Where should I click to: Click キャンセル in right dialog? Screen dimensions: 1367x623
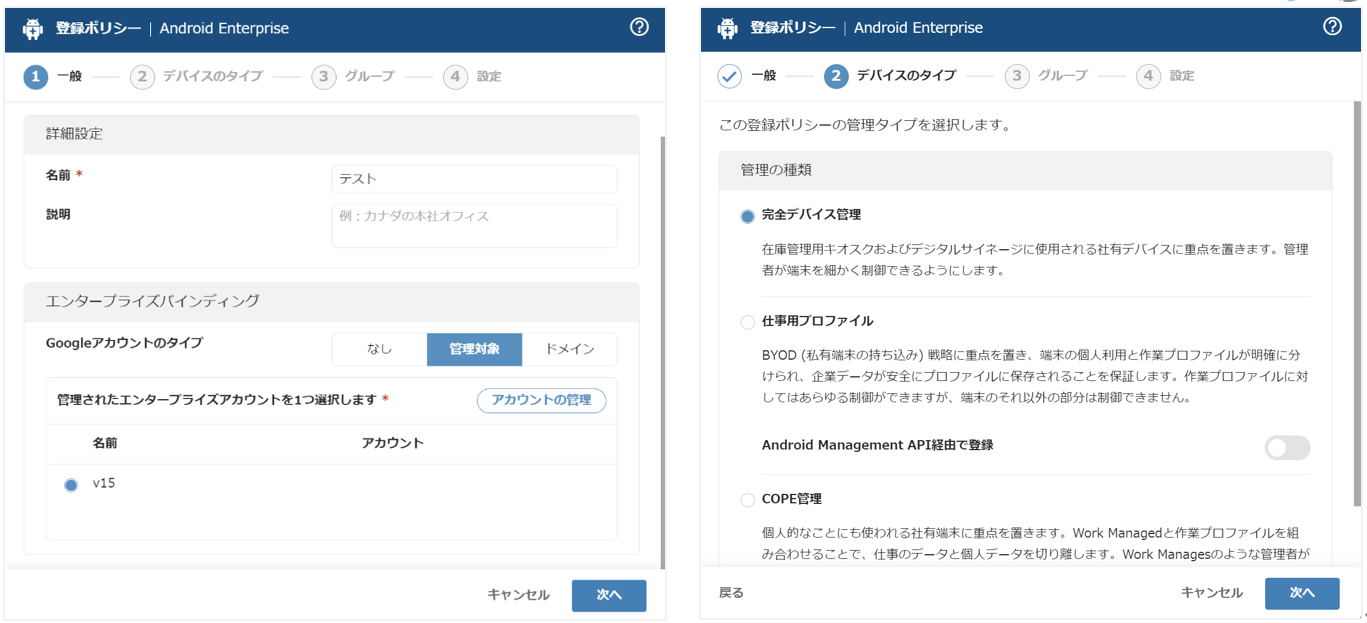1212,593
